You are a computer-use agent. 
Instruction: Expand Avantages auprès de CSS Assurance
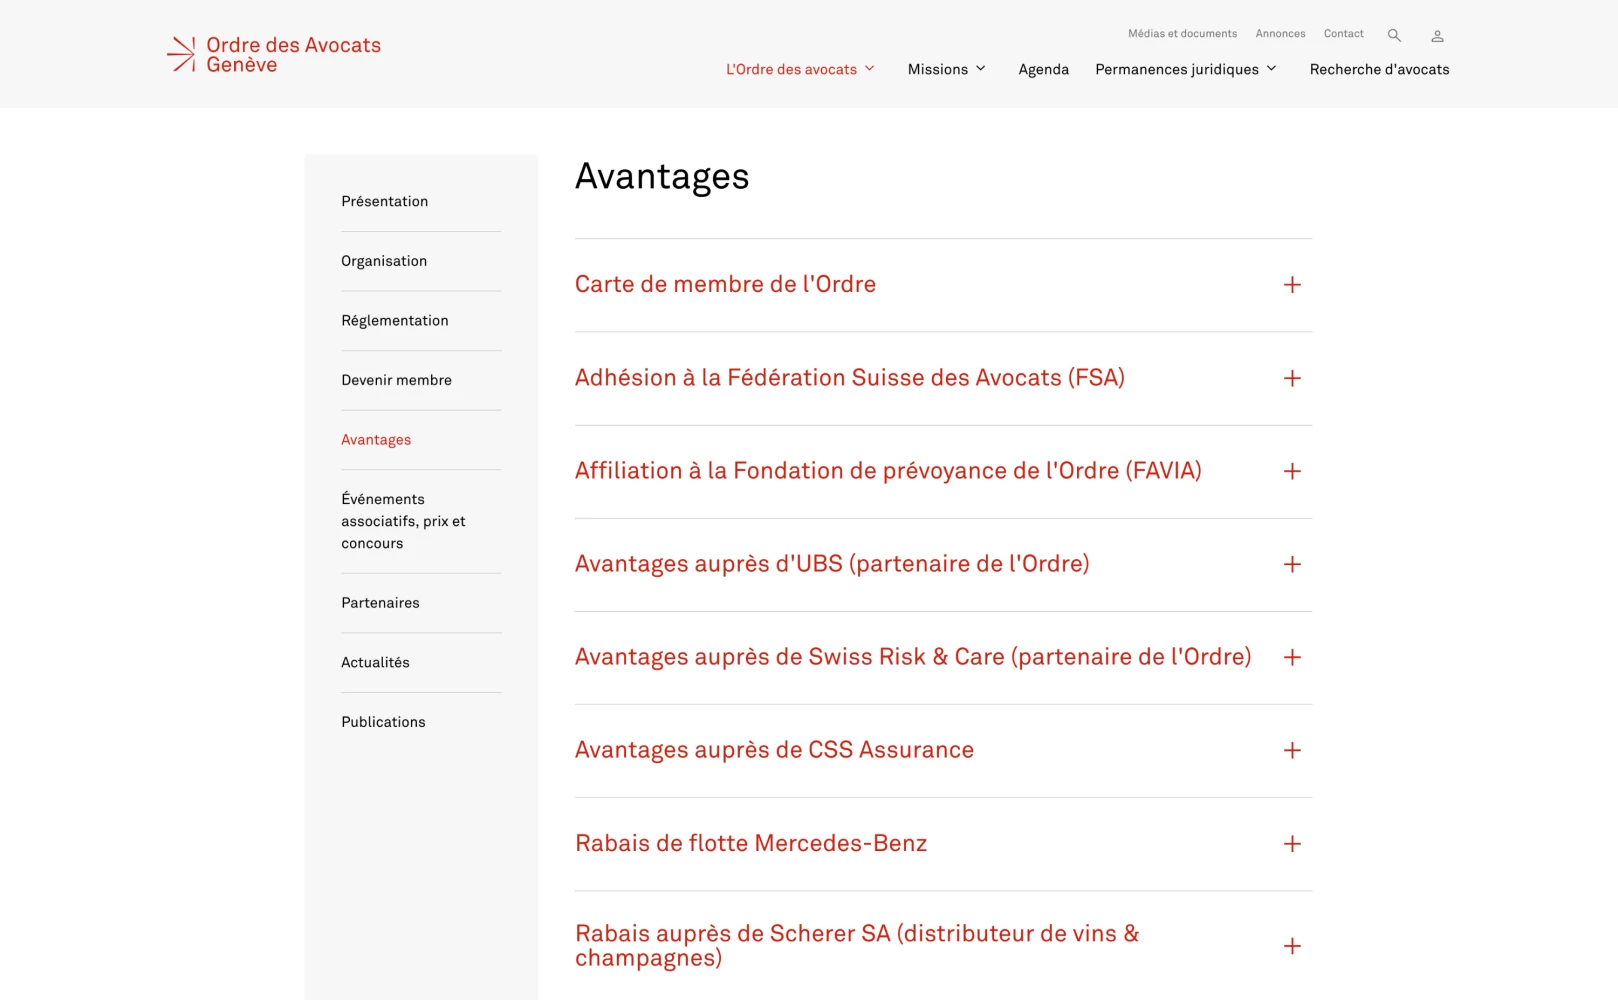point(774,750)
